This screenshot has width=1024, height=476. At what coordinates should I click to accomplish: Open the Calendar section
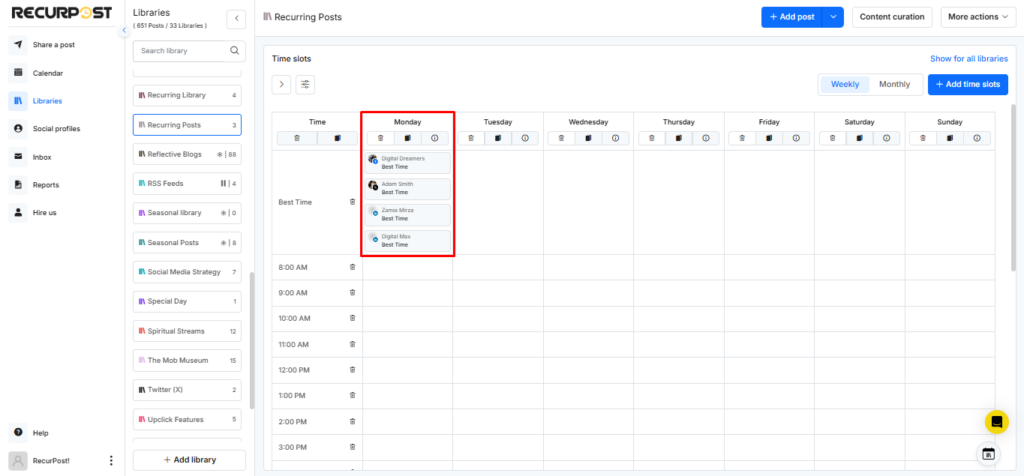48,73
